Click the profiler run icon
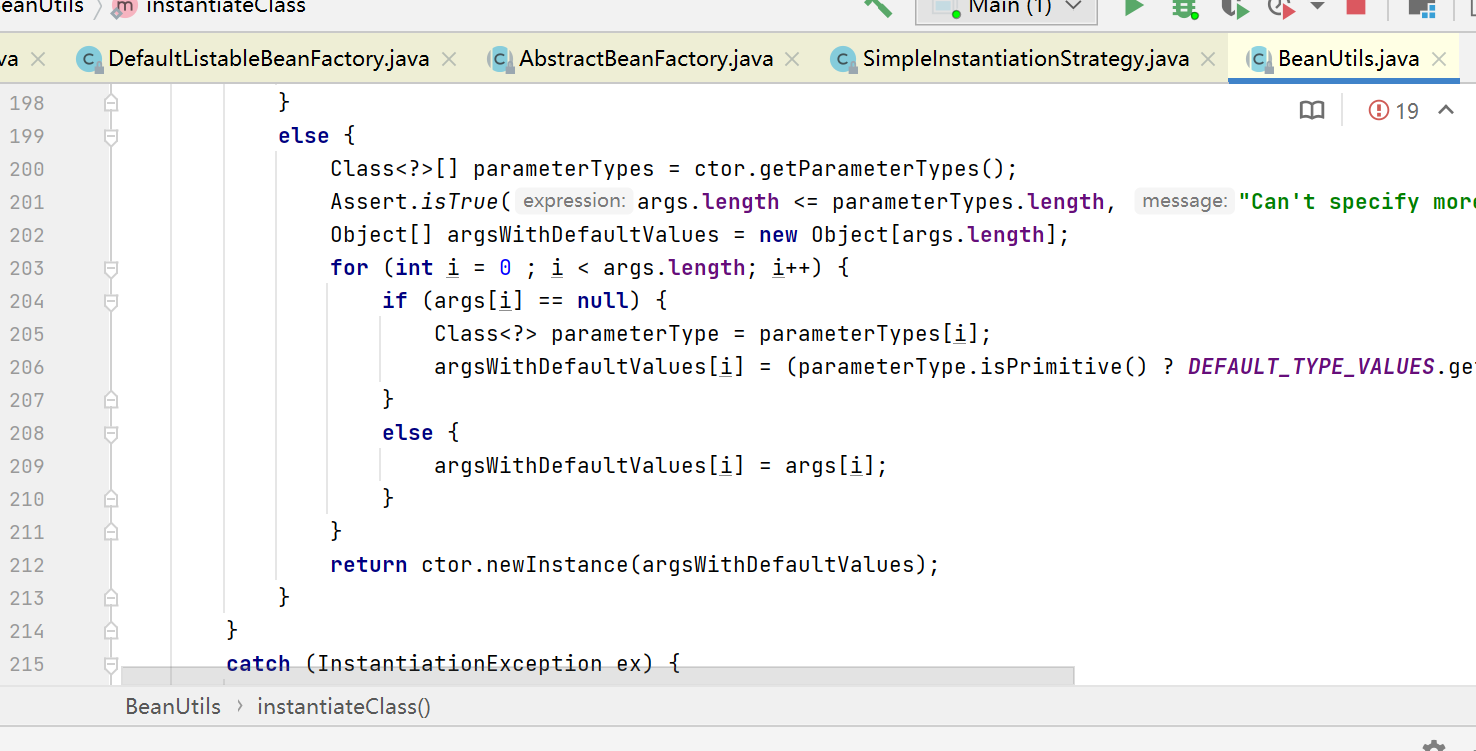 click(1281, 8)
